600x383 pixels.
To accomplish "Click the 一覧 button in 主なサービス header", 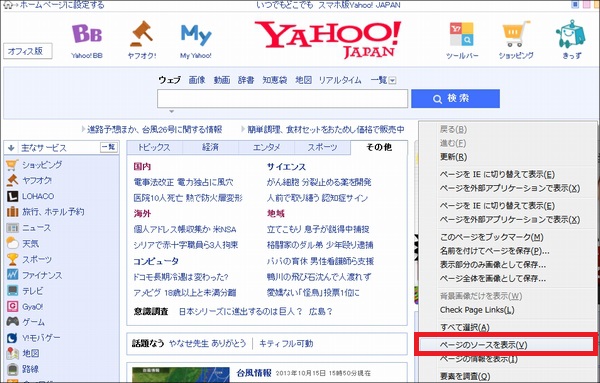I will 109,147.
